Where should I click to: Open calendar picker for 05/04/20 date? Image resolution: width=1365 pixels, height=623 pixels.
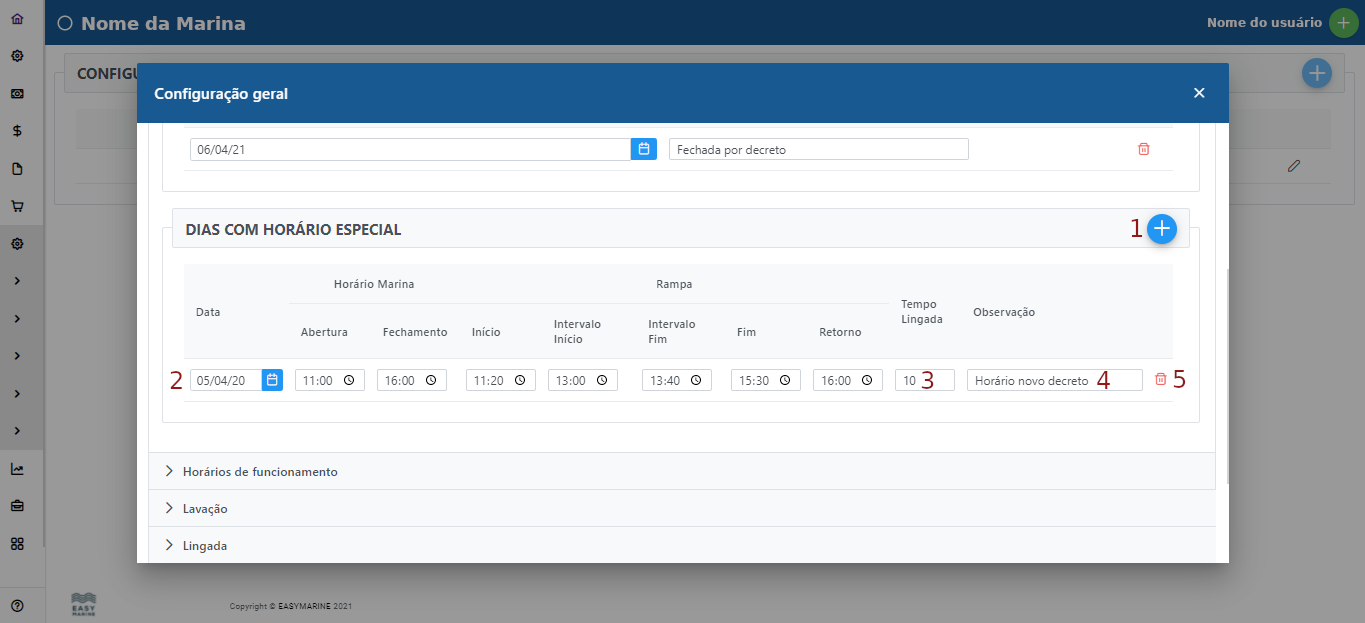coord(272,380)
